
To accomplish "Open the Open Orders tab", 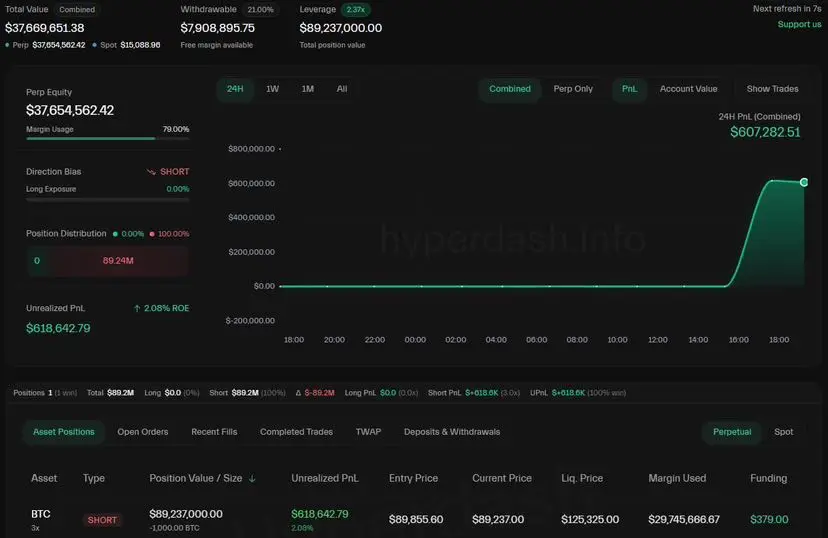I will point(143,432).
